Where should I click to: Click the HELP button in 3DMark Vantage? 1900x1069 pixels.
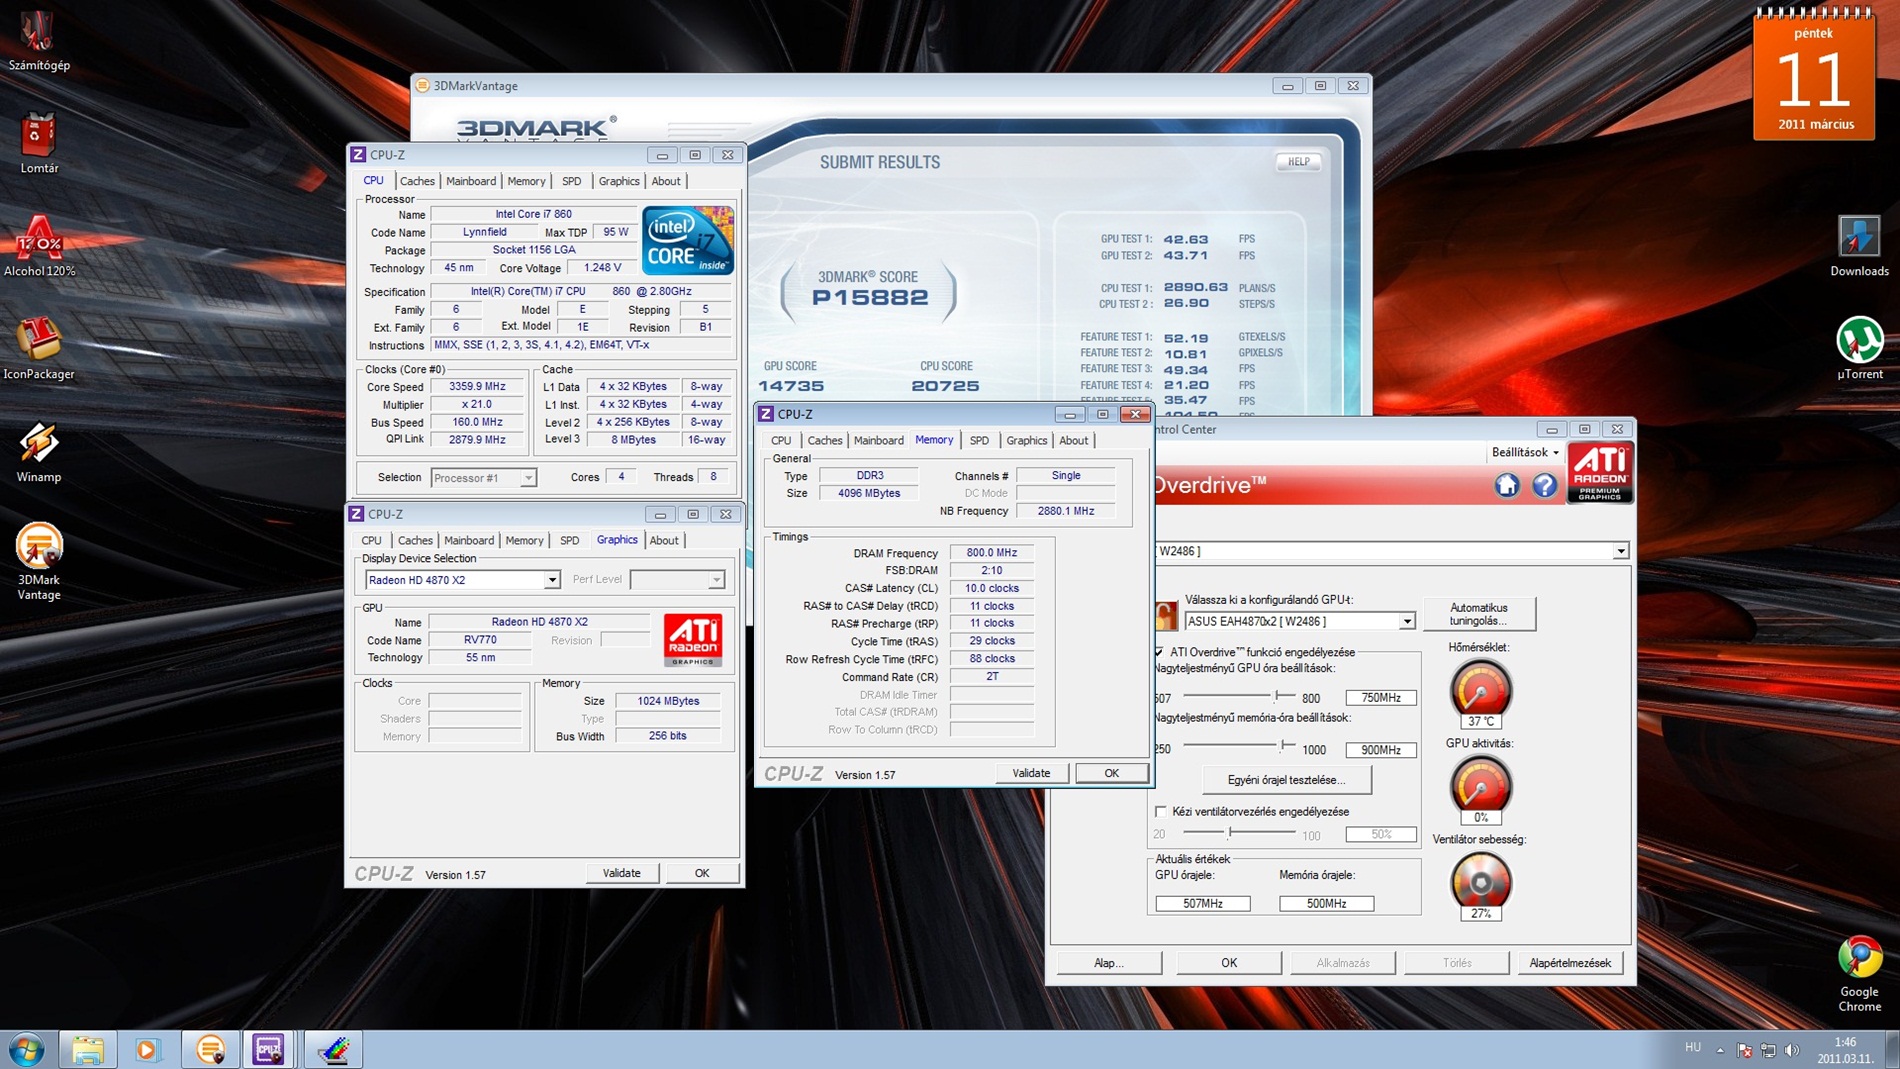pyautogui.click(x=1299, y=162)
